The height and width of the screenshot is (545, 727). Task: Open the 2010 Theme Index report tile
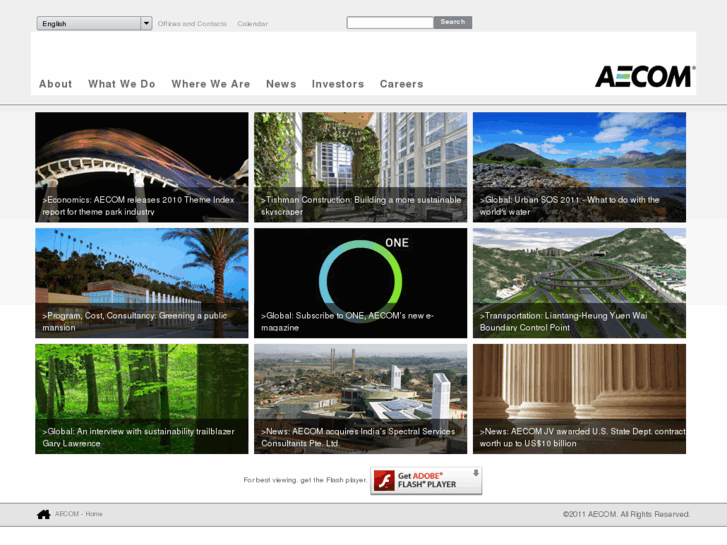tap(142, 167)
